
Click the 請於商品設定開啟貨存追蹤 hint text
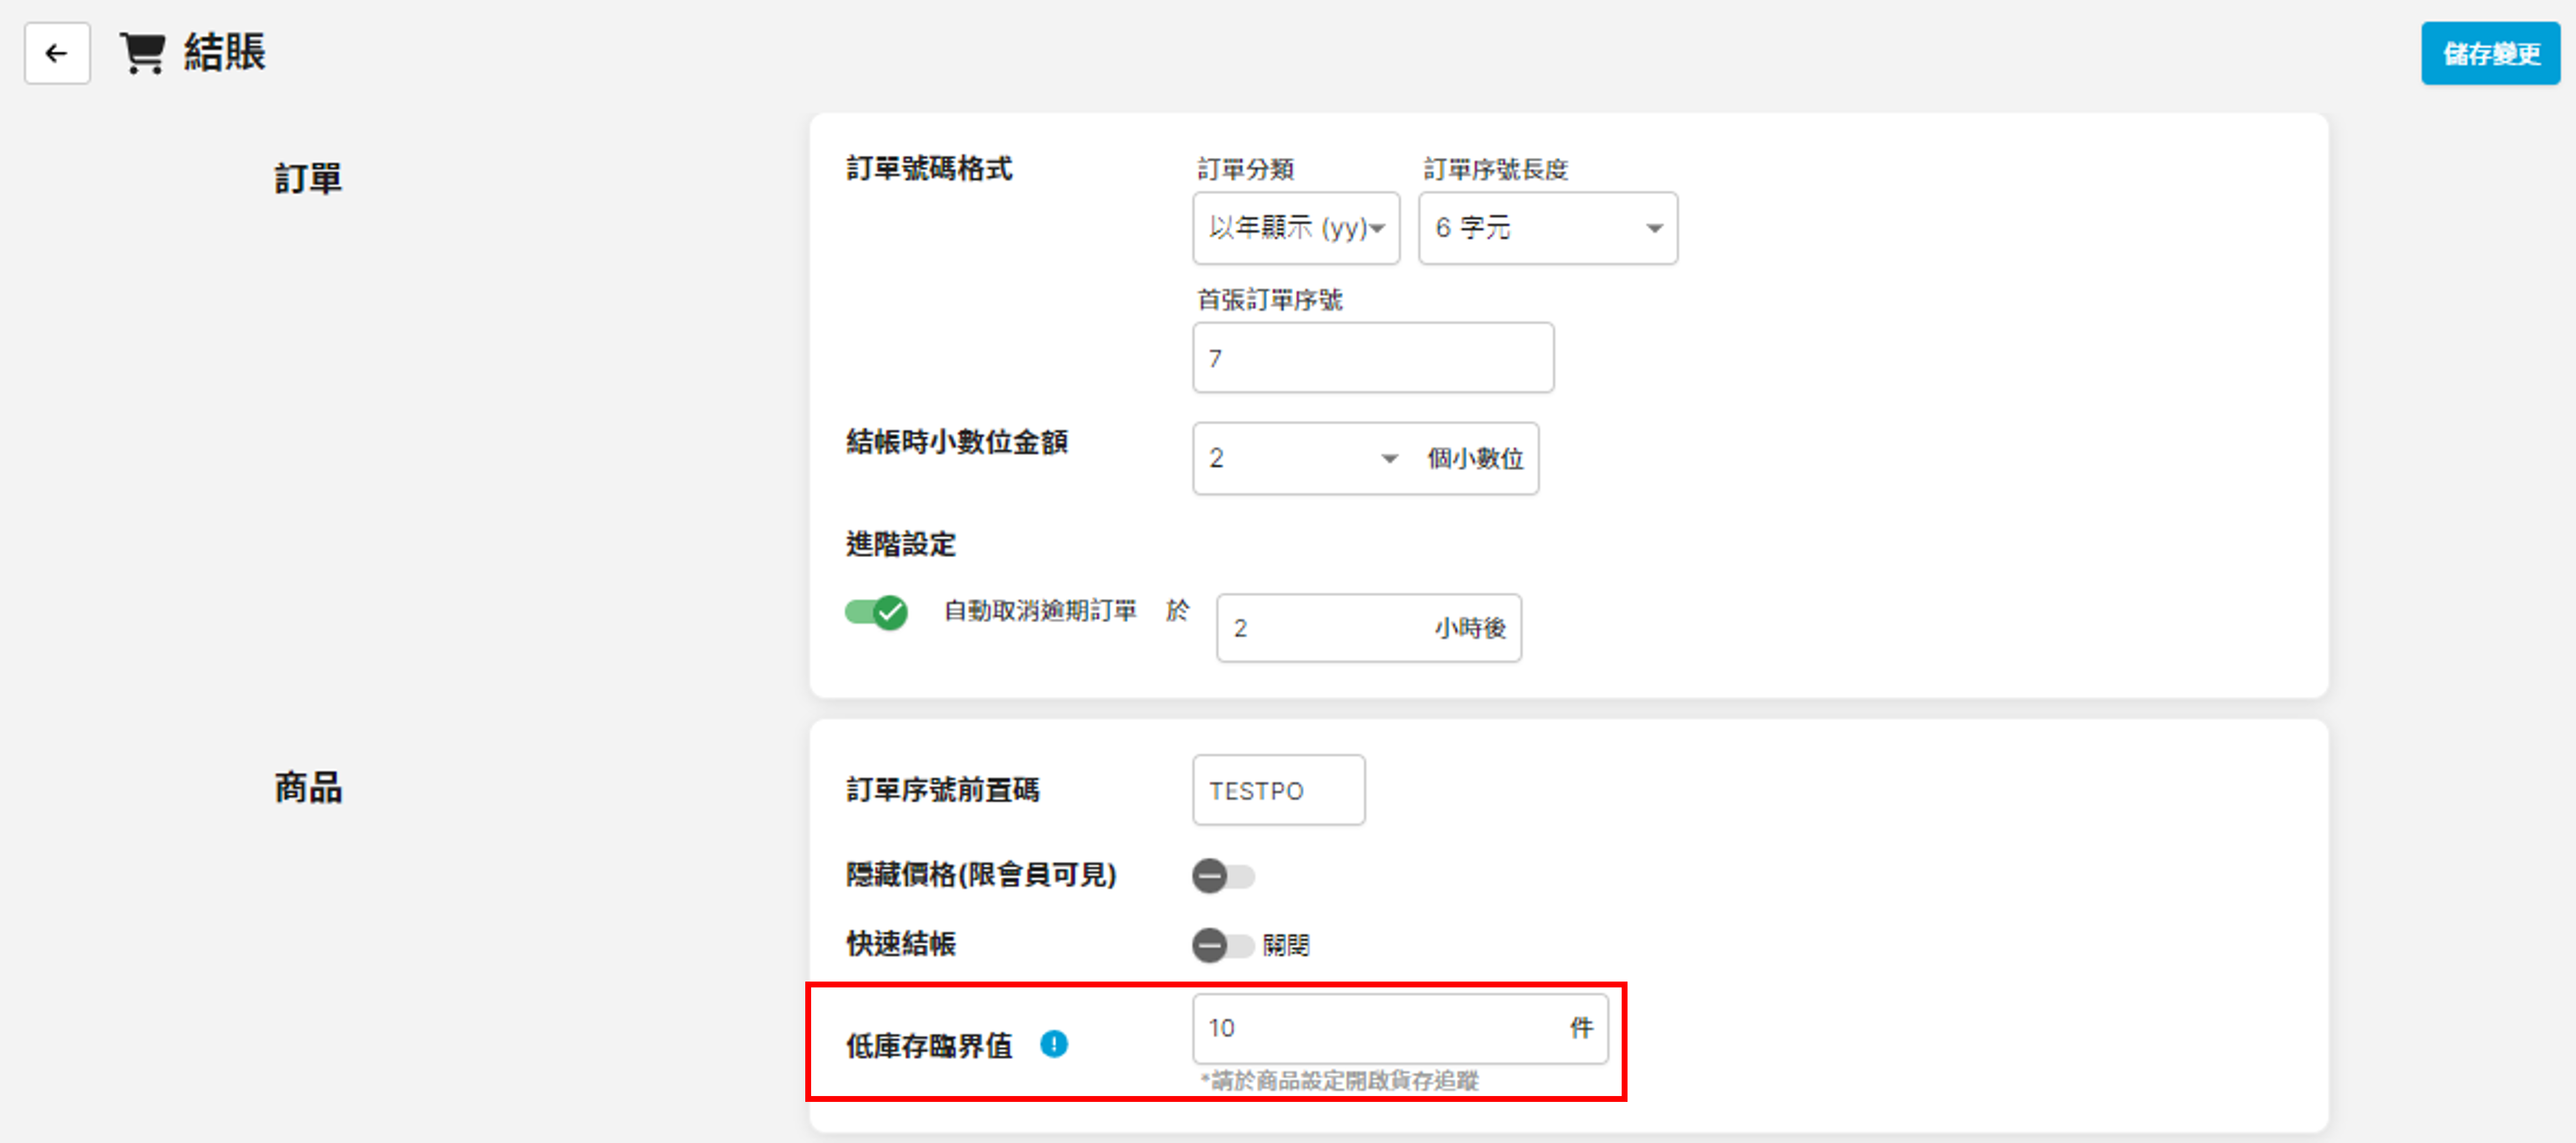click(1340, 1080)
